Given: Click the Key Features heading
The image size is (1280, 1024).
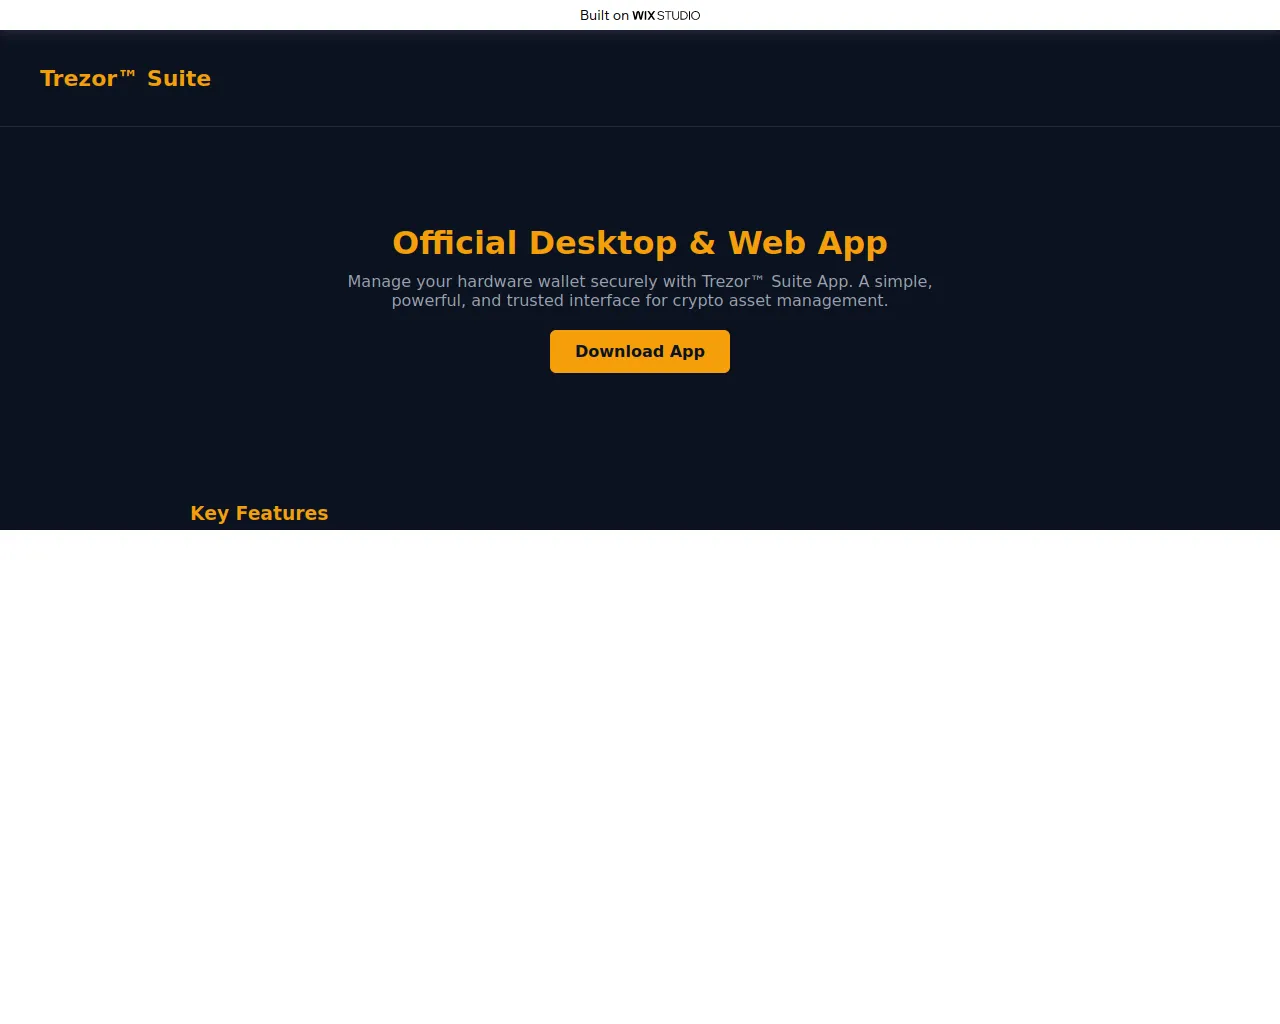Looking at the screenshot, I should coord(259,513).
